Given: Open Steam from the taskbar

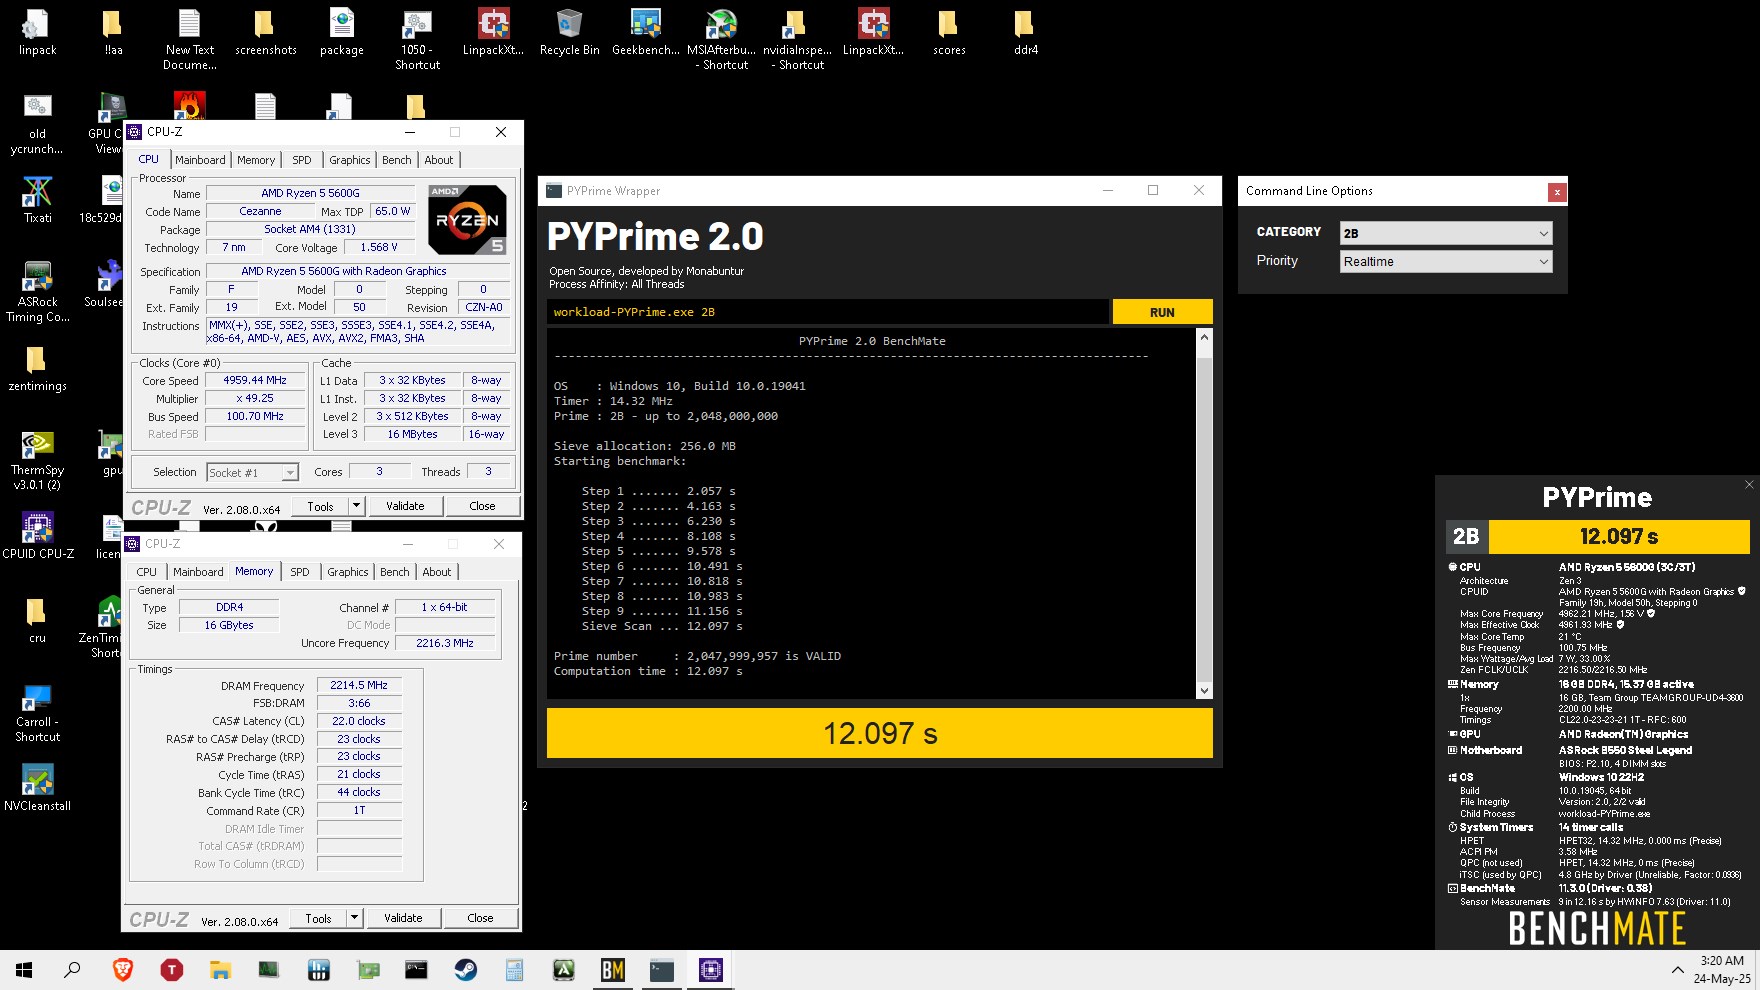Looking at the screenshot, I should 465,969.
